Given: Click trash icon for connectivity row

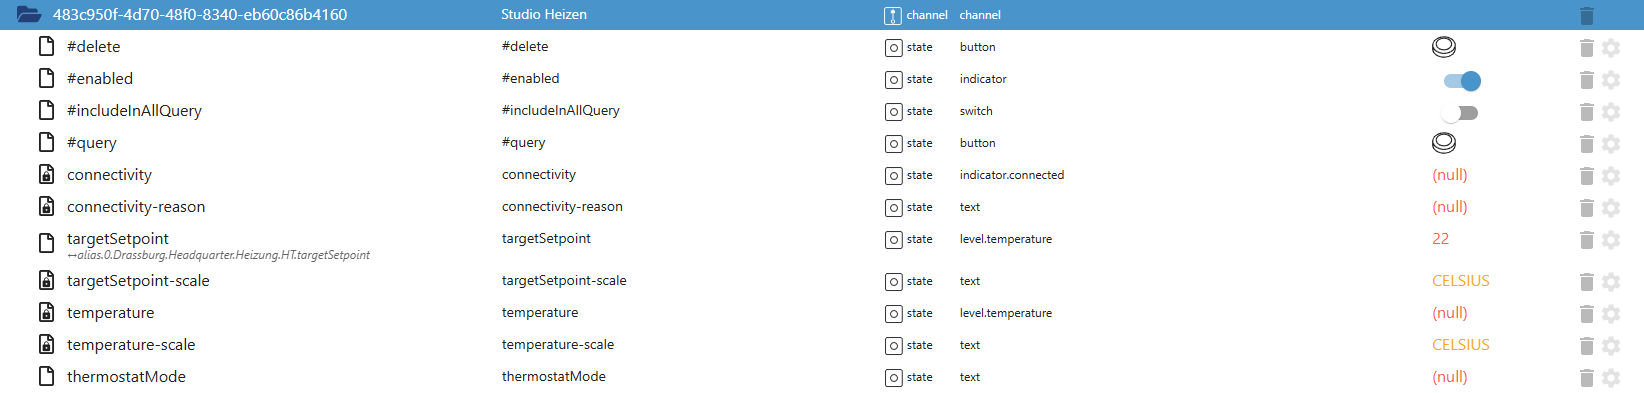Looking at the screenshot, I should [1587, 175].
